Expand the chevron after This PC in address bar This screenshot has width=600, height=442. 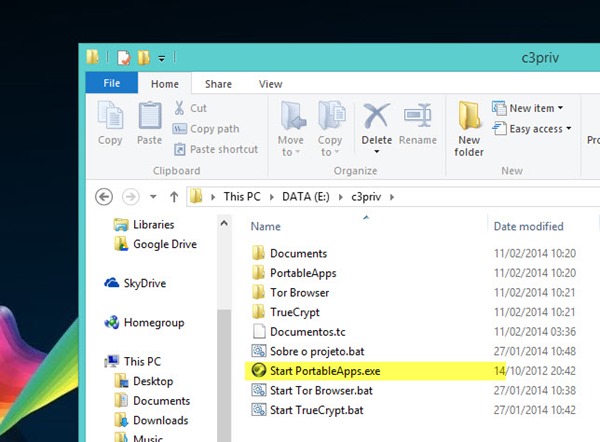point(272,197)
